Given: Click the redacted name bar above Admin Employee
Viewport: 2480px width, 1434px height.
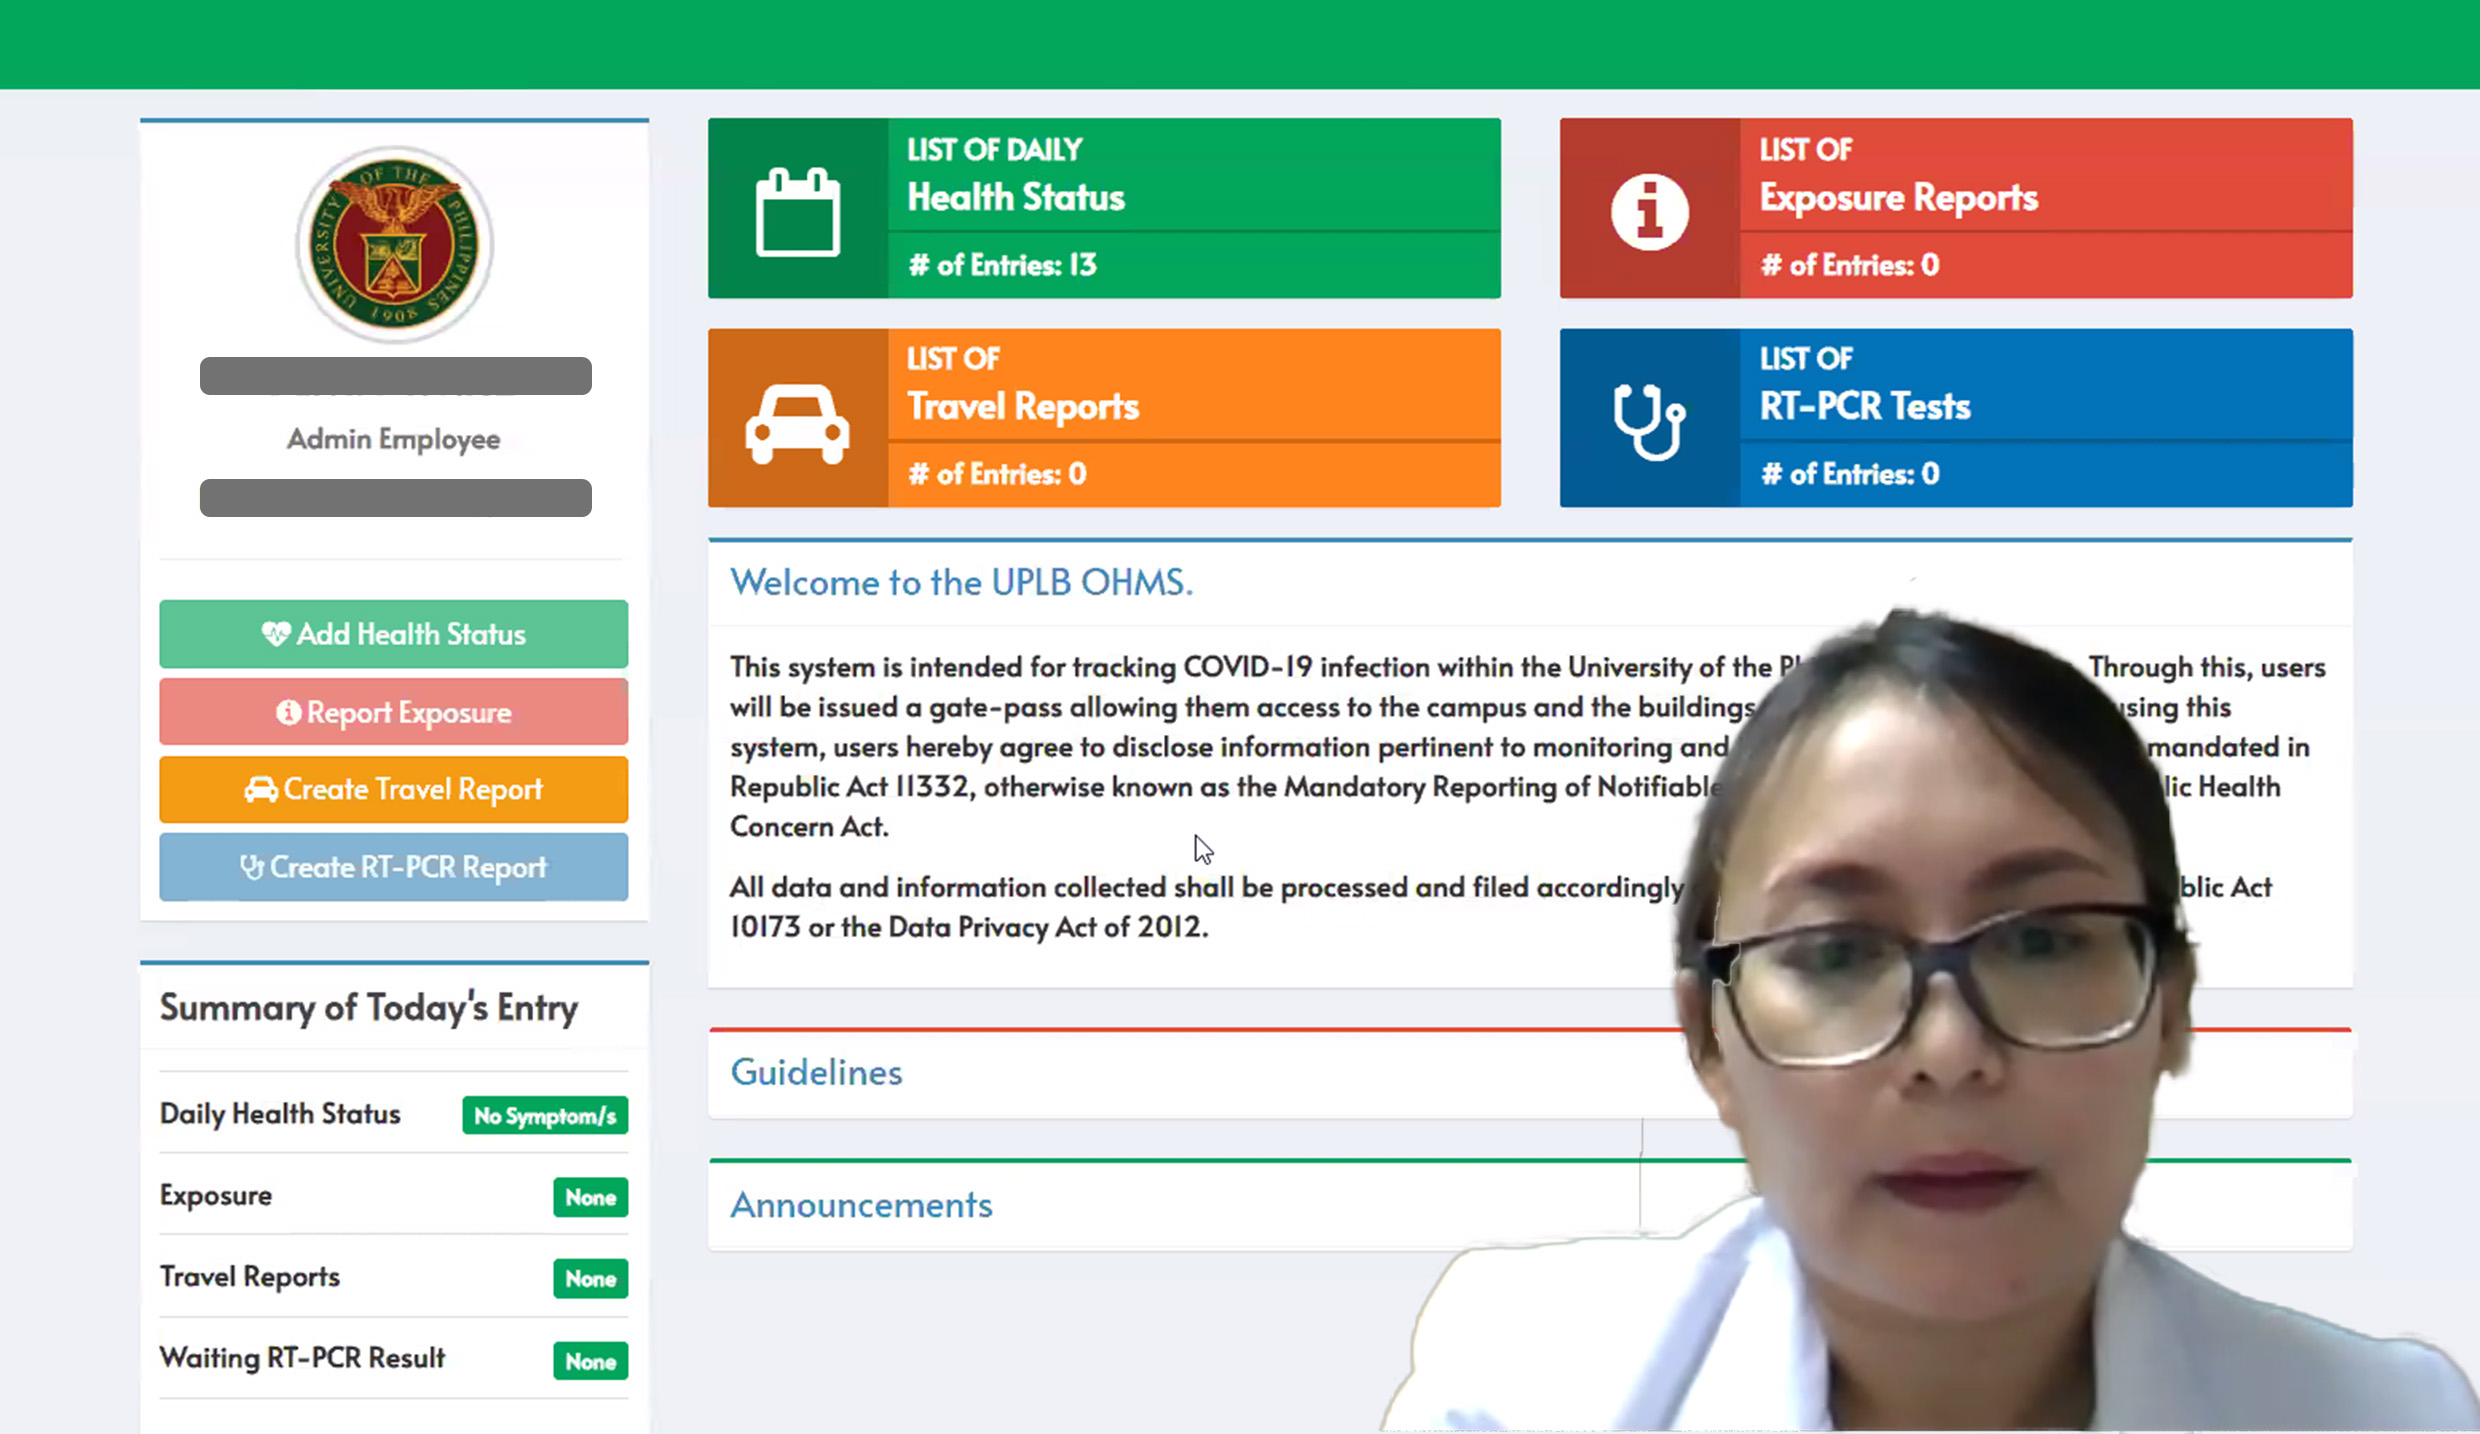Looking at the screenshot, I should coord(396,376).
